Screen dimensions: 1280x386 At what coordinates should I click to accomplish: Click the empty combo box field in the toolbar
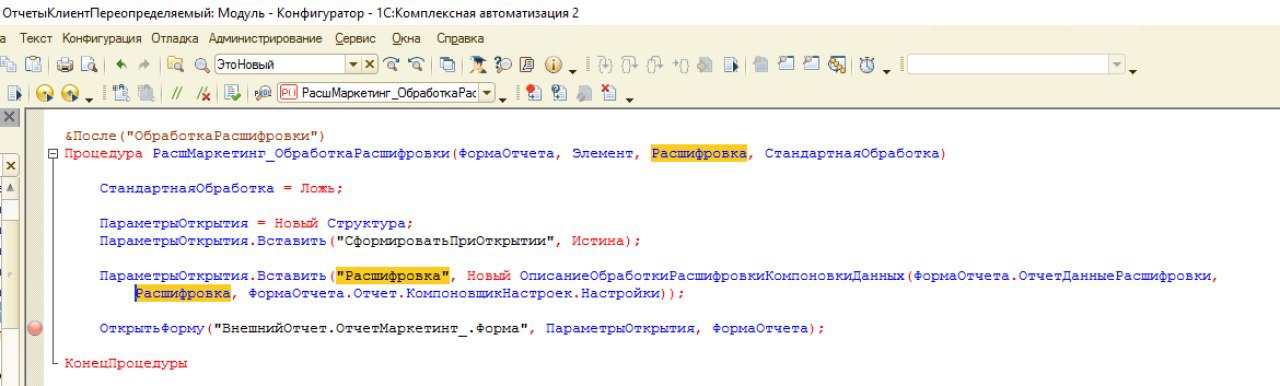(1008, 65)
